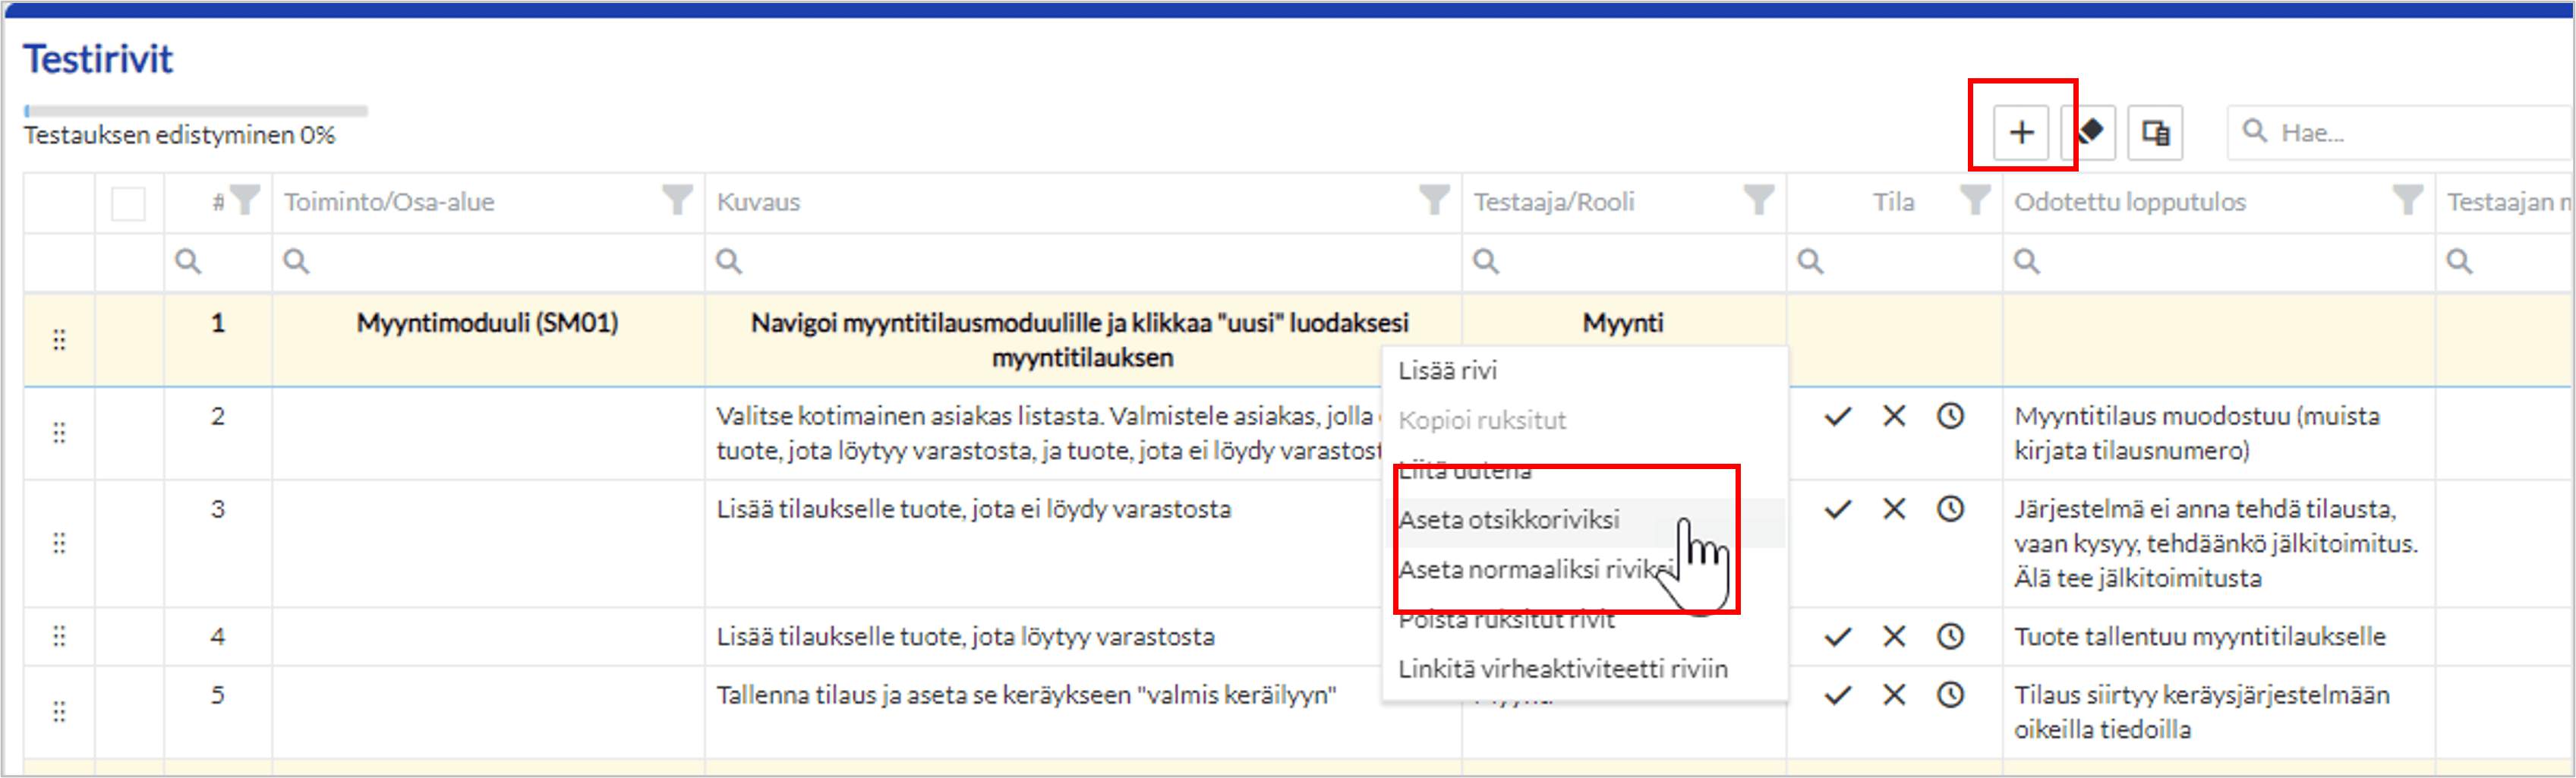Click search box under Testaaja/Rooli column
This screenshot has height=778, width=2576.
pos(1624,262)
